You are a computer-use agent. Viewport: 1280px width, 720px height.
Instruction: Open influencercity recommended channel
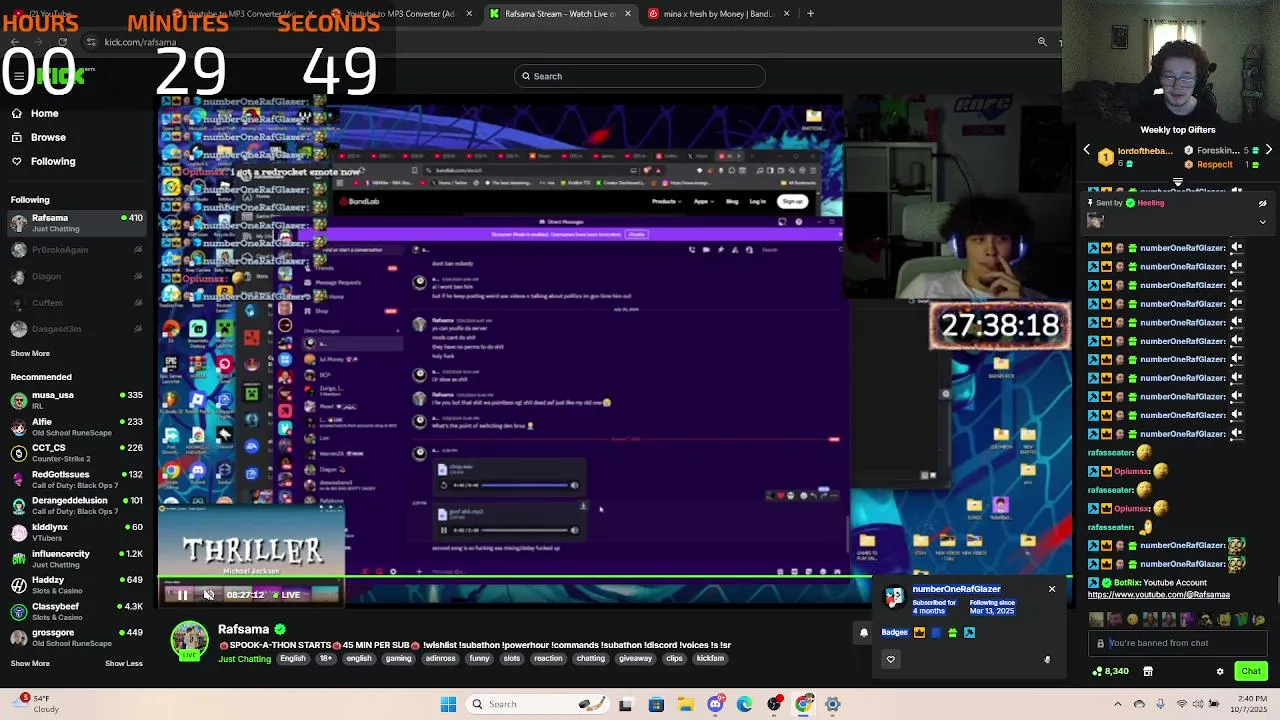(x=78, y=558)
